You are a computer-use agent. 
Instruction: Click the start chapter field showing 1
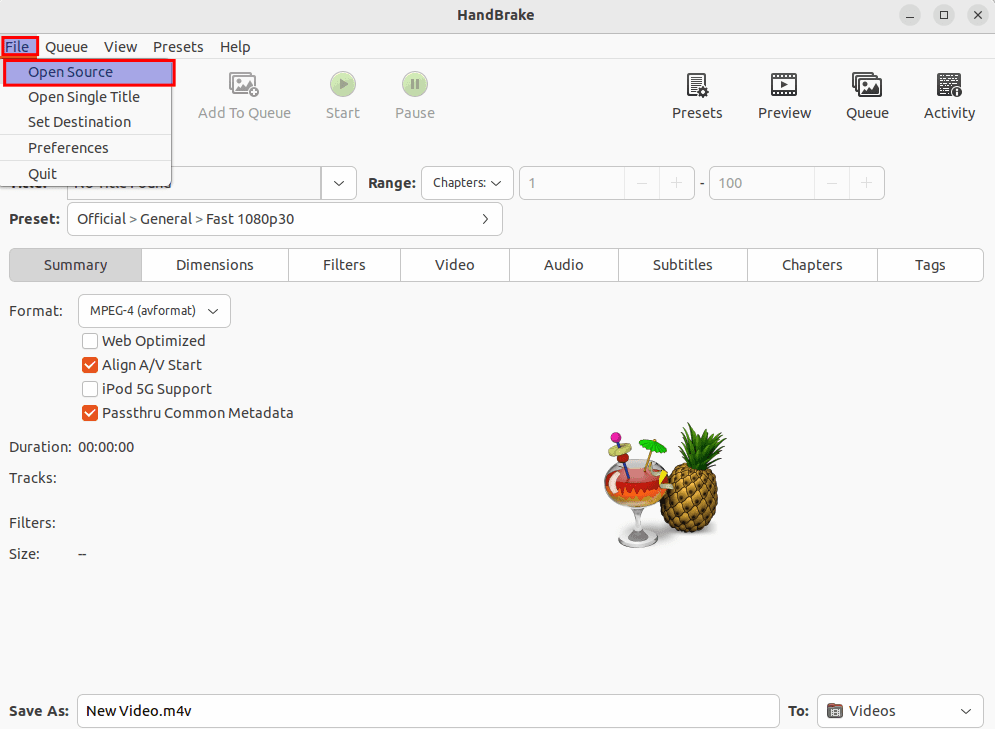coord(572,183)
